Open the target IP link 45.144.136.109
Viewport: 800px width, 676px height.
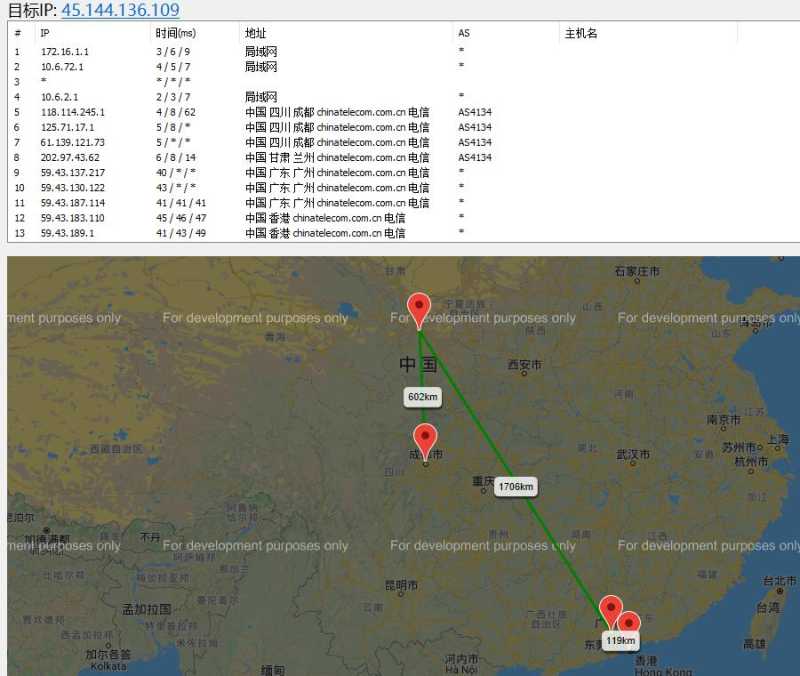120,10
